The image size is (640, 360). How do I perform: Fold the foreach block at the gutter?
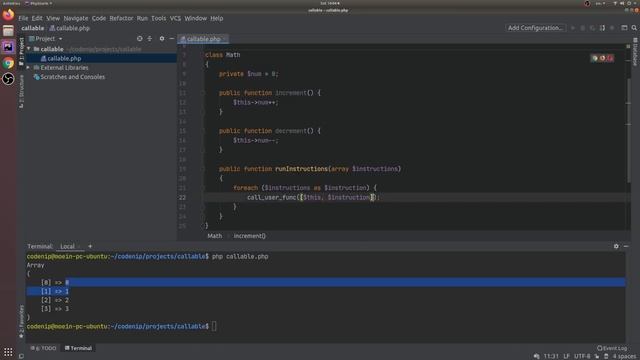[202, 188]
